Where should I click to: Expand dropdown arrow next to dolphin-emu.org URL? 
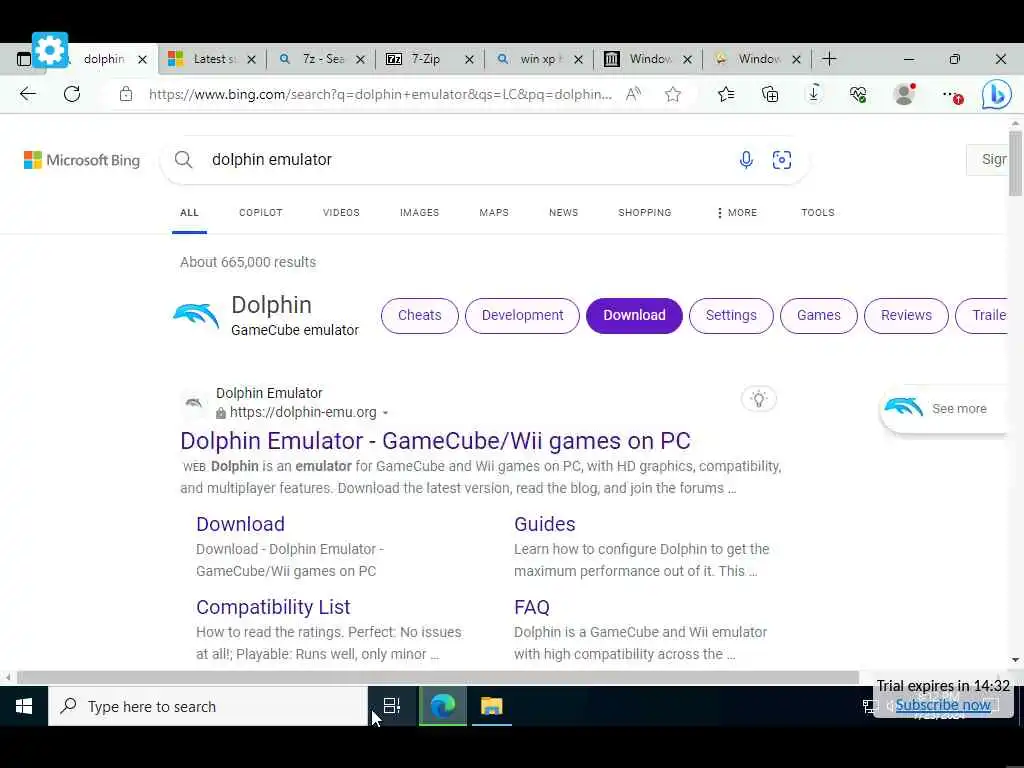point(385,413)
